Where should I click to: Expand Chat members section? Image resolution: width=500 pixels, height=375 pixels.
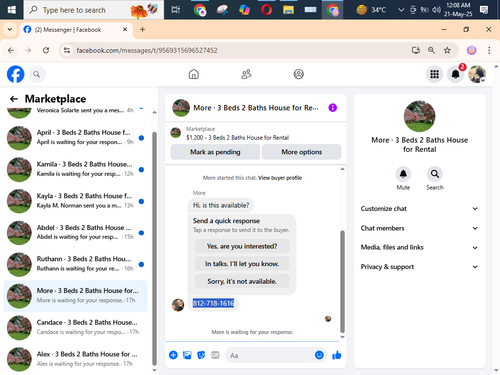pos(419,228)
